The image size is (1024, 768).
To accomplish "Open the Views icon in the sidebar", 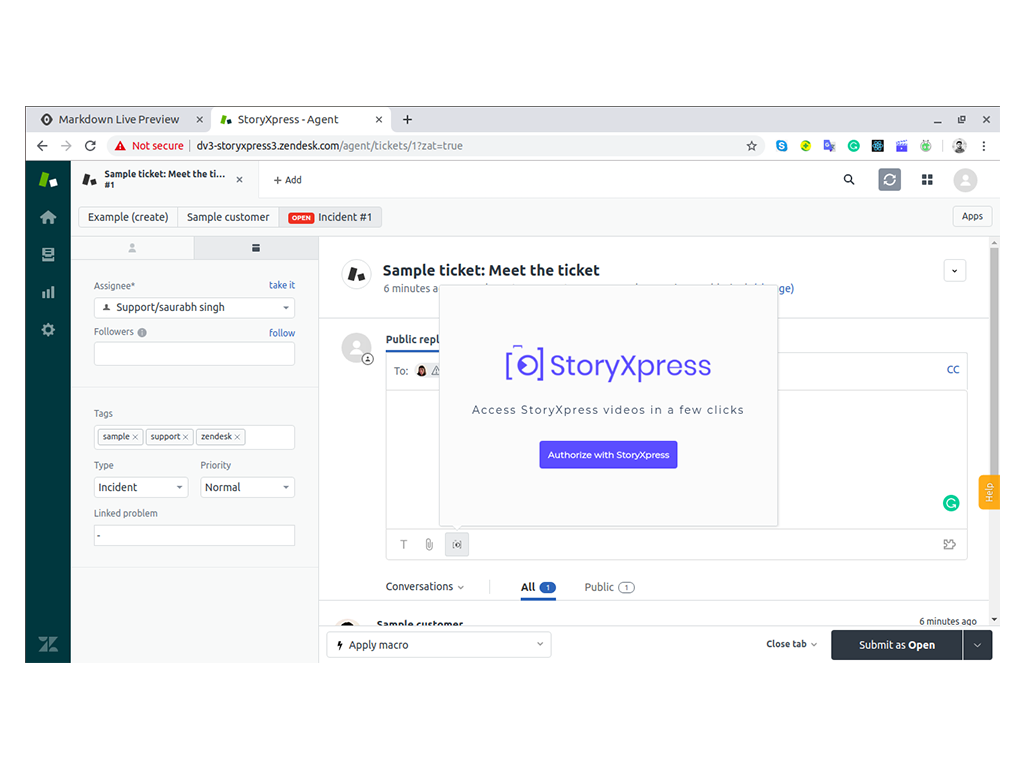I will pos(47,255).
